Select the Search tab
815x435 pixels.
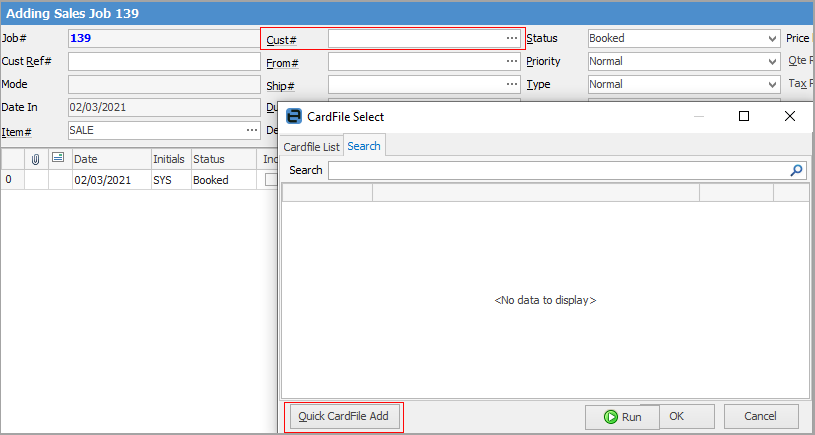tap(364, 146)
